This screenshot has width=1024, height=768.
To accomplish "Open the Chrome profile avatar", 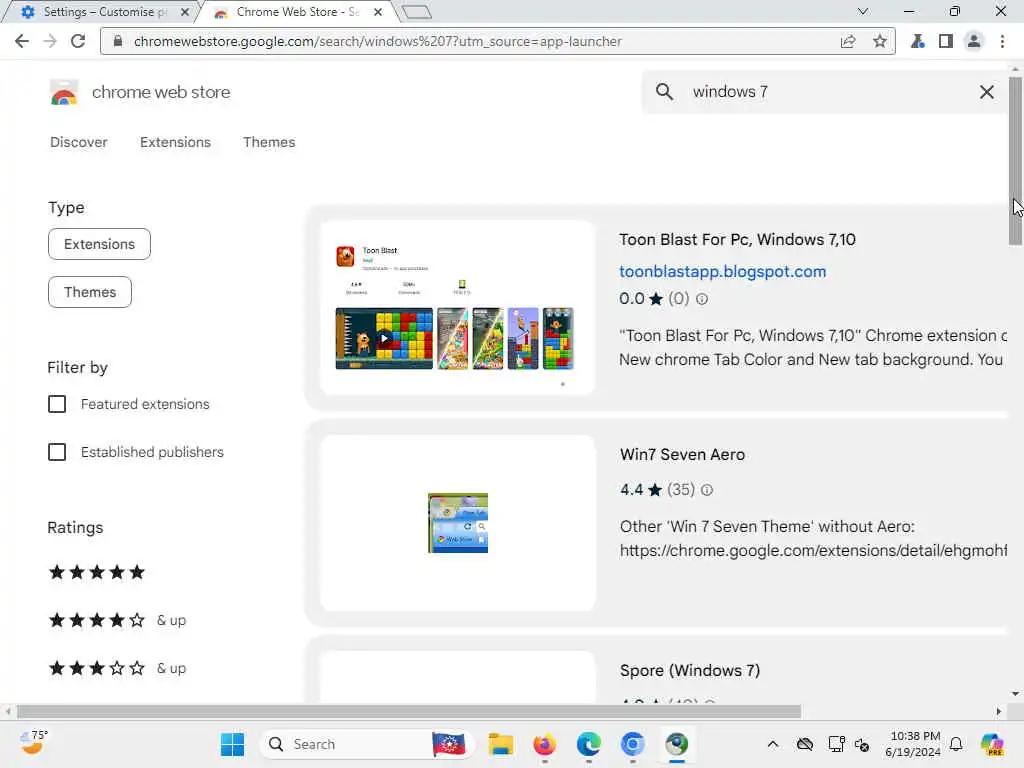I will [973, 41].
